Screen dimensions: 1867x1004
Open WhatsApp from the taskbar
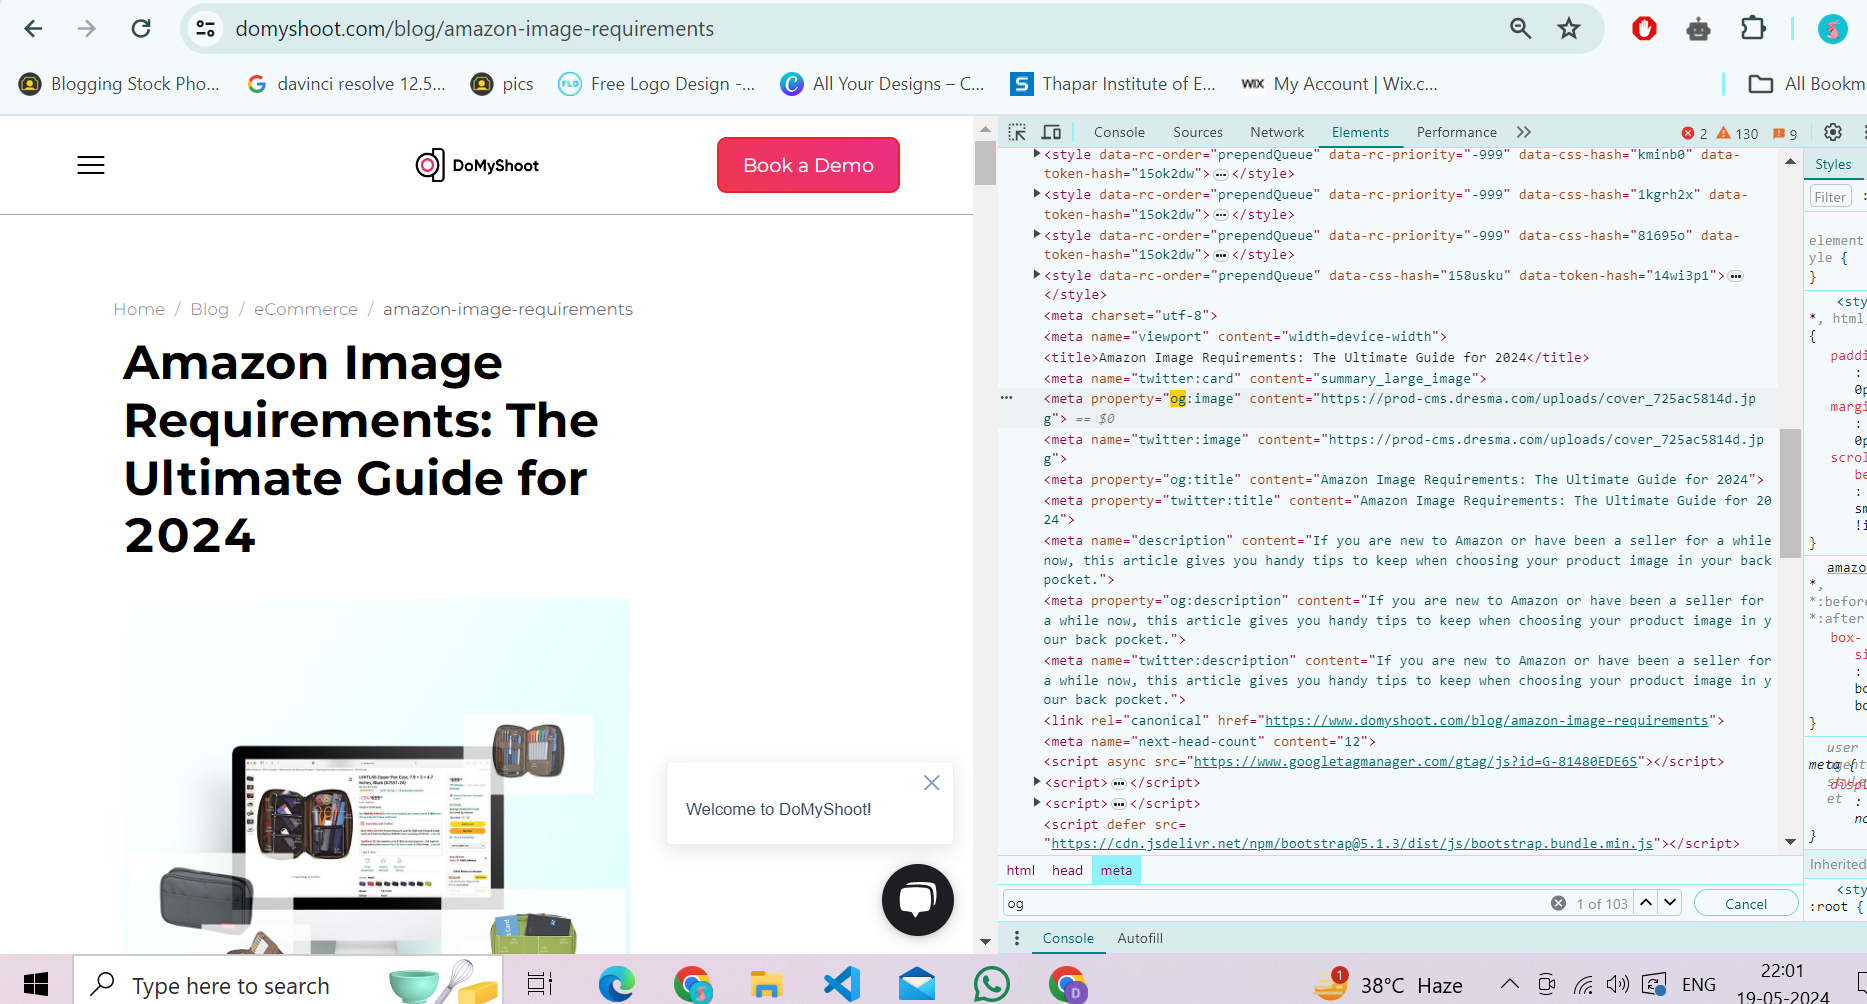pos(991,985)
